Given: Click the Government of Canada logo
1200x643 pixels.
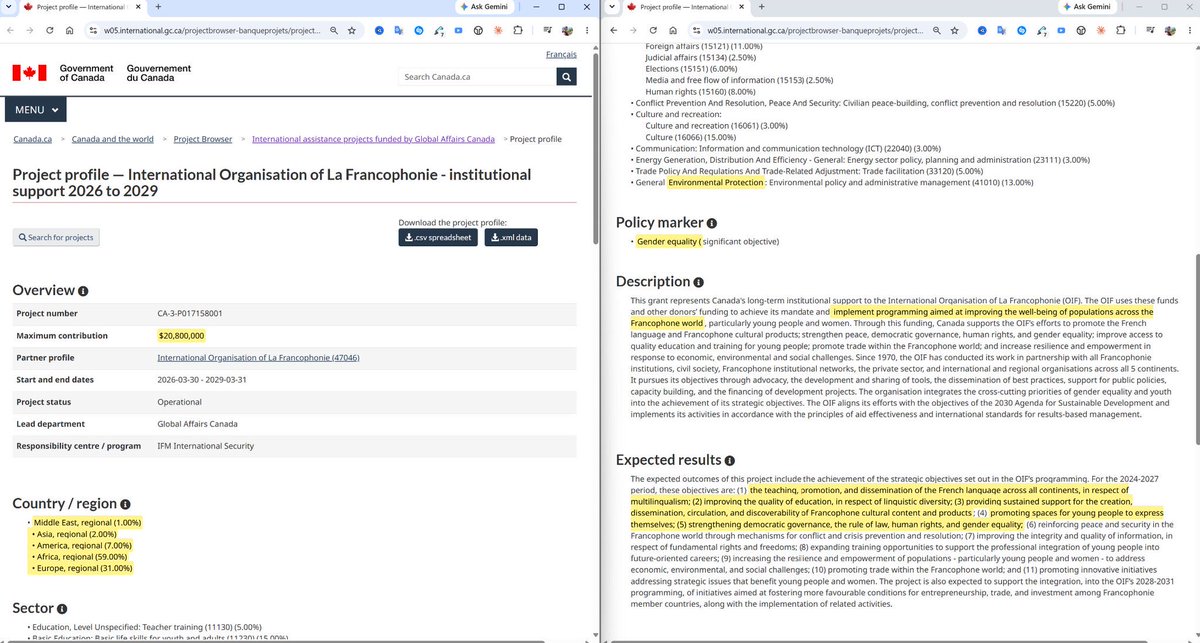Looking at the screenshot, I should (101, 73).
